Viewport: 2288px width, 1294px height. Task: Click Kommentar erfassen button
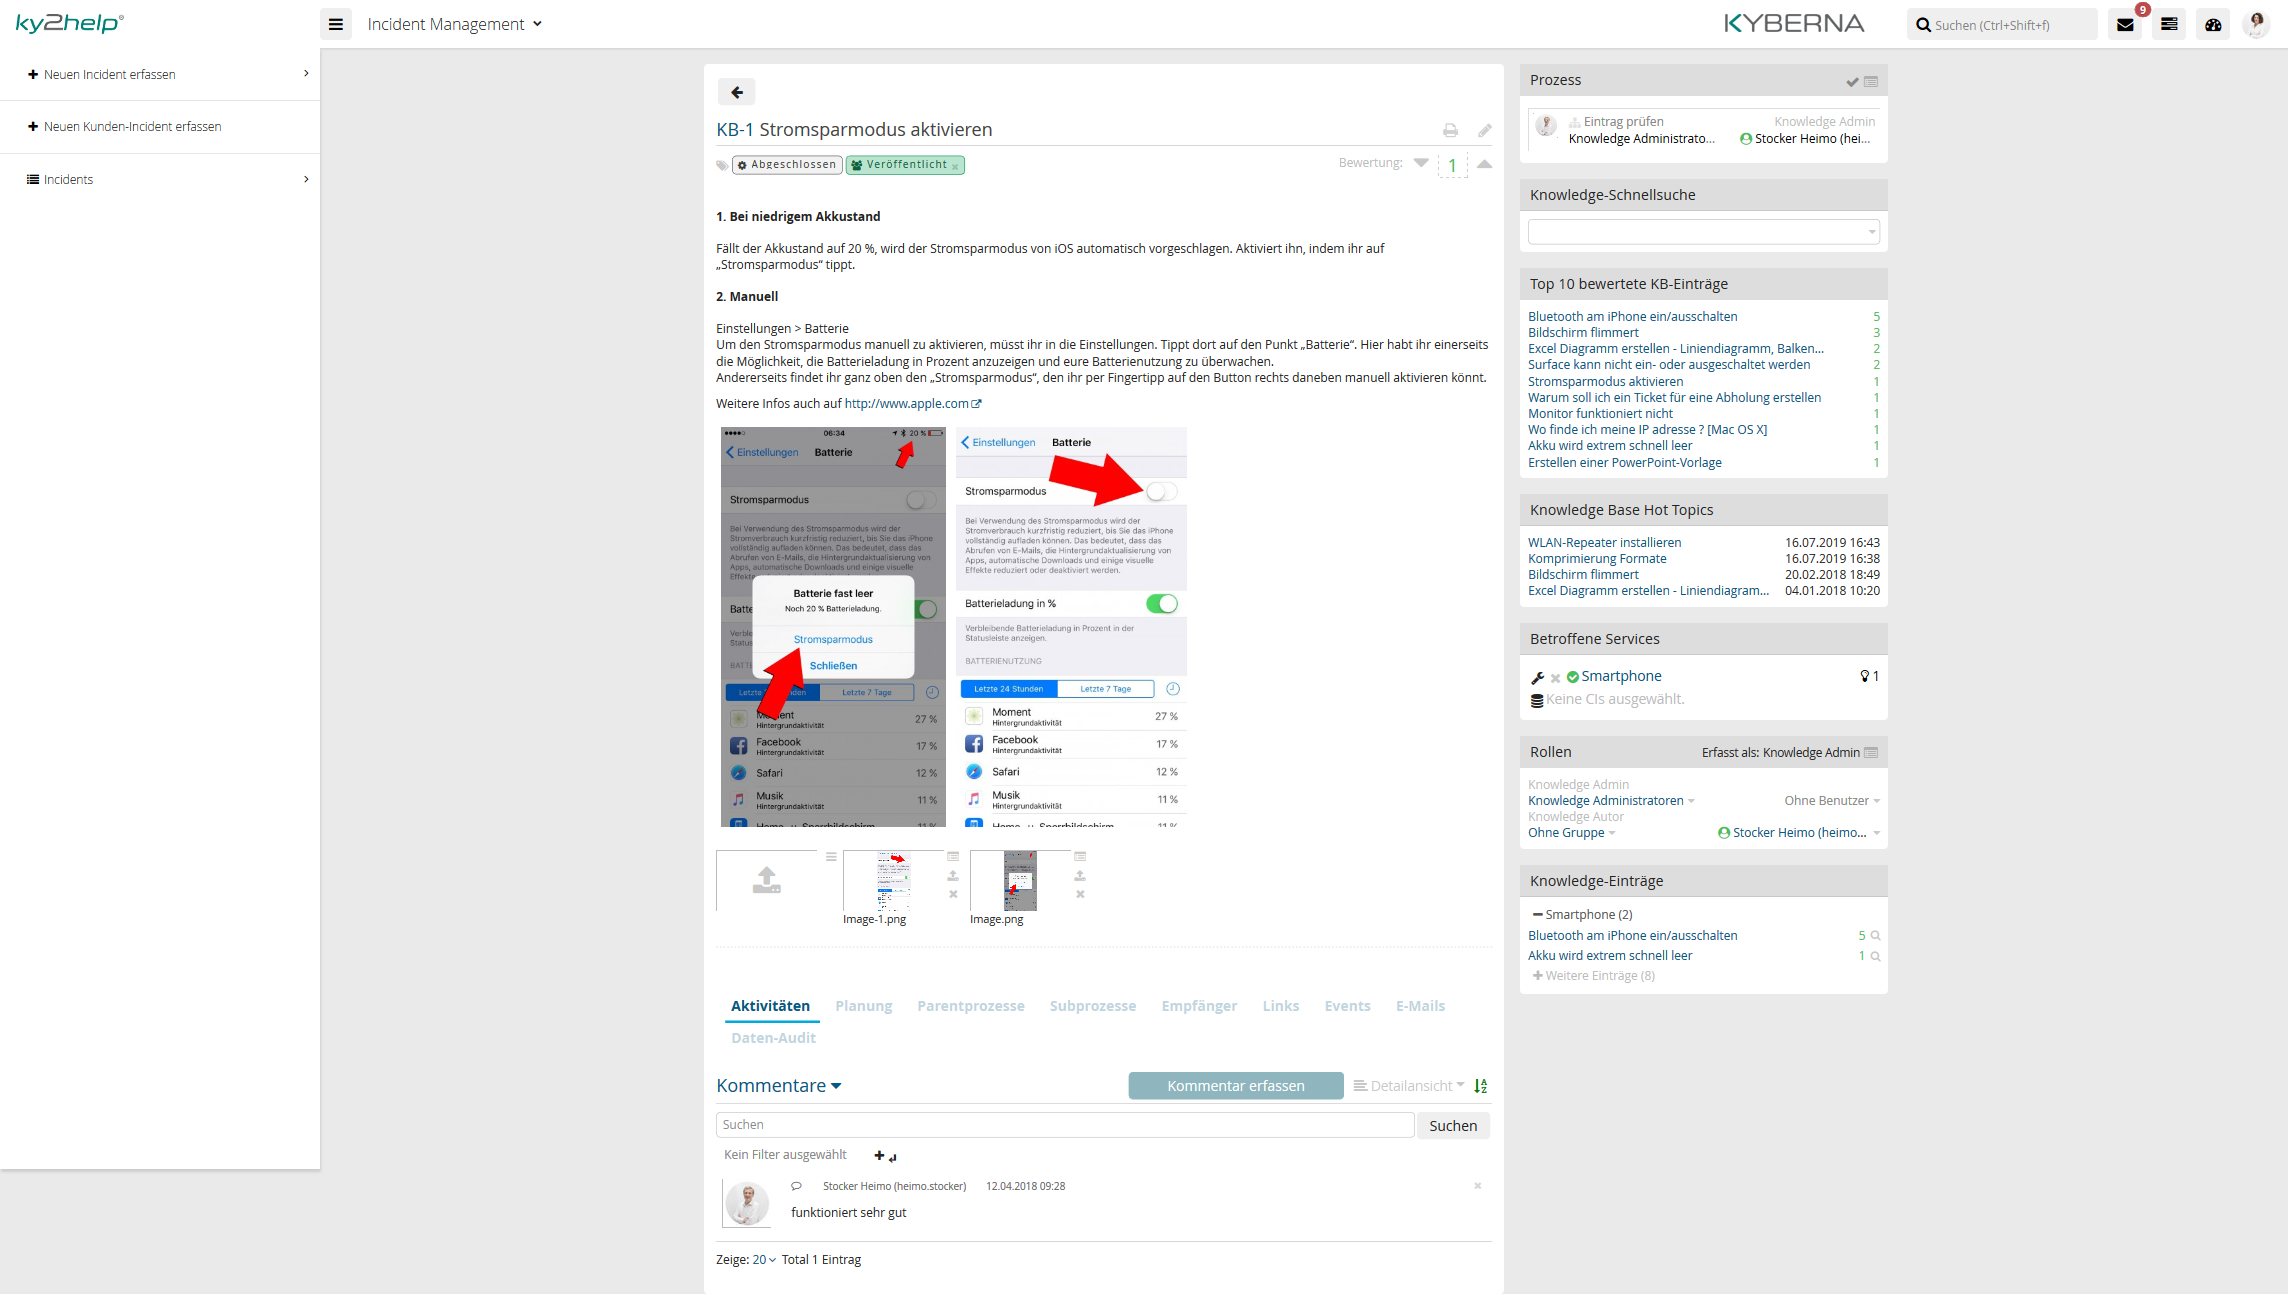[x=1237, y=1085]
